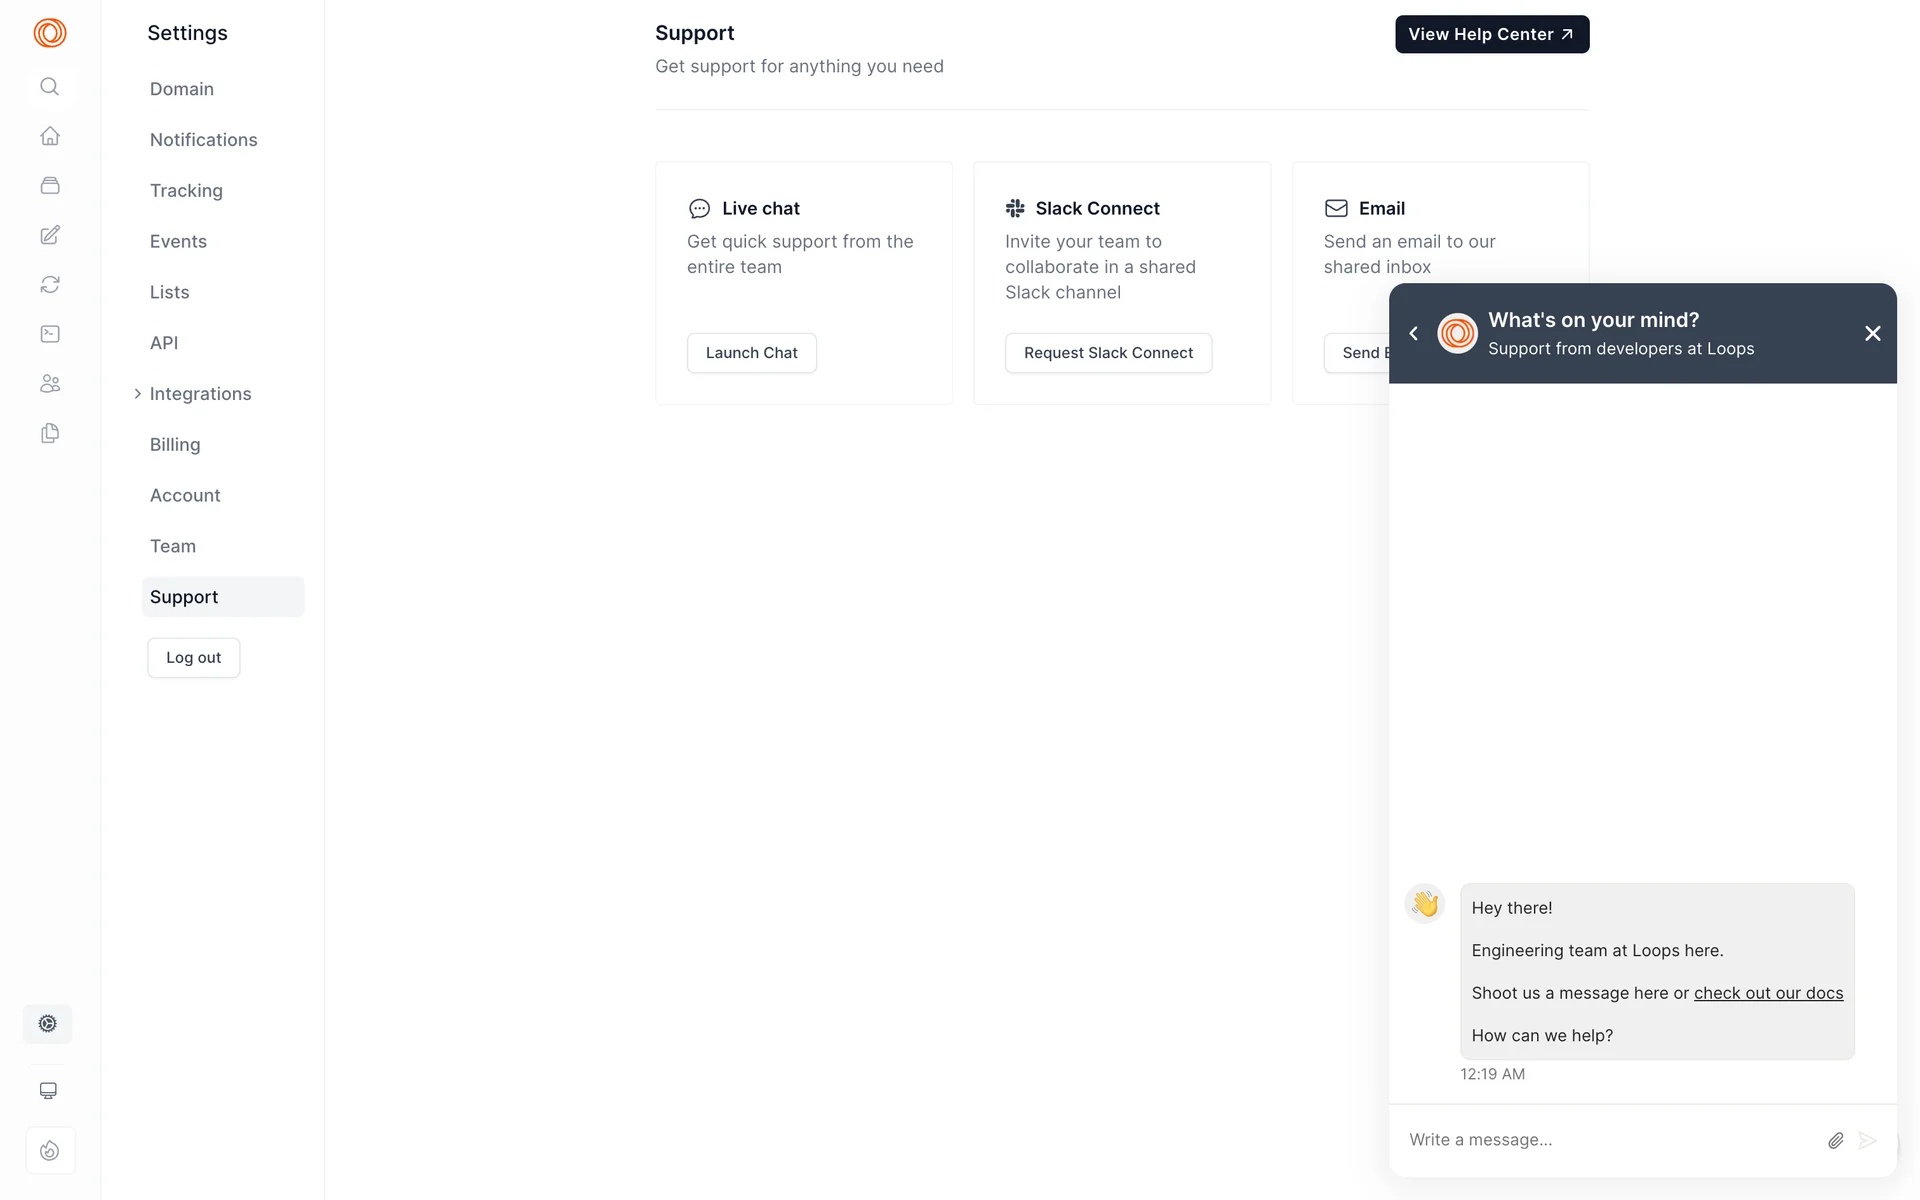Click Request Slack Connect button
1920x1200 pixels.
point(1108,353)
